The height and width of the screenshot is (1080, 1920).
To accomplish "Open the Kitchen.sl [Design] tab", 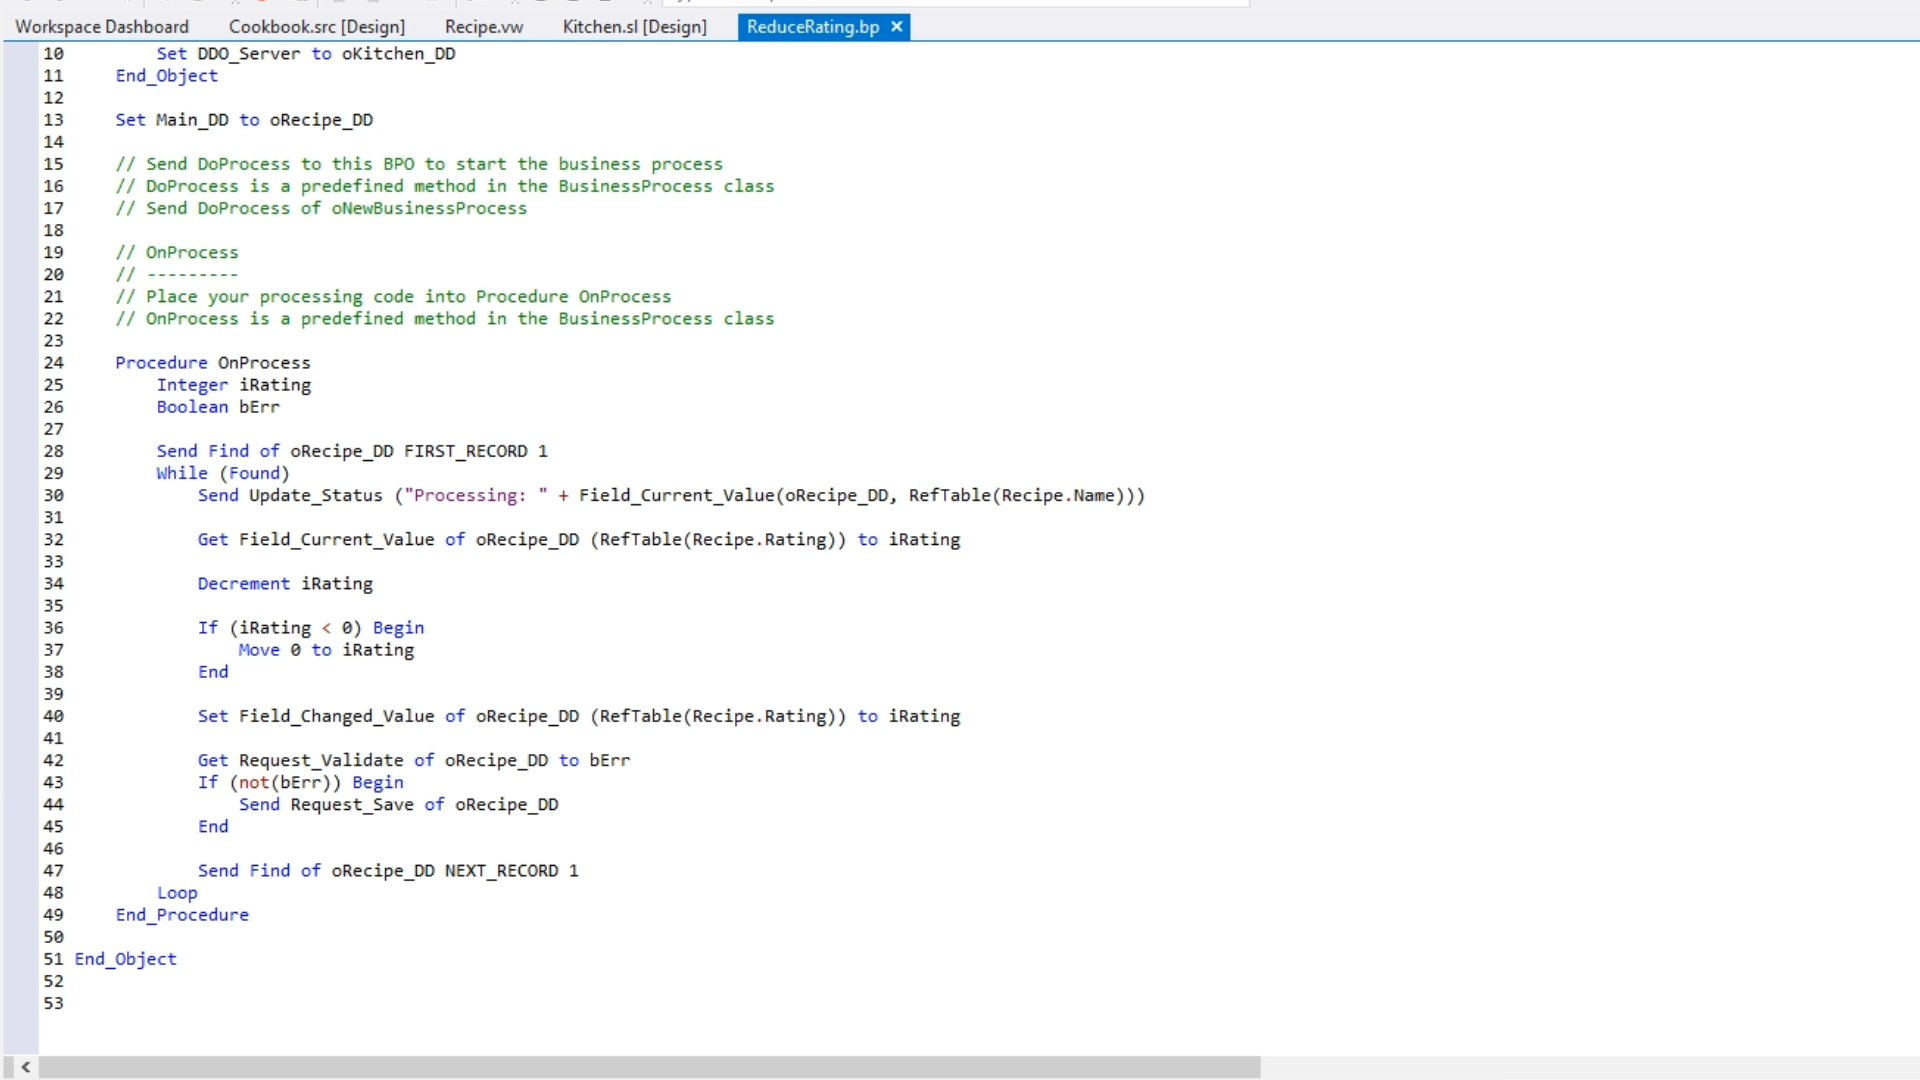I will [x=634, y=27].
